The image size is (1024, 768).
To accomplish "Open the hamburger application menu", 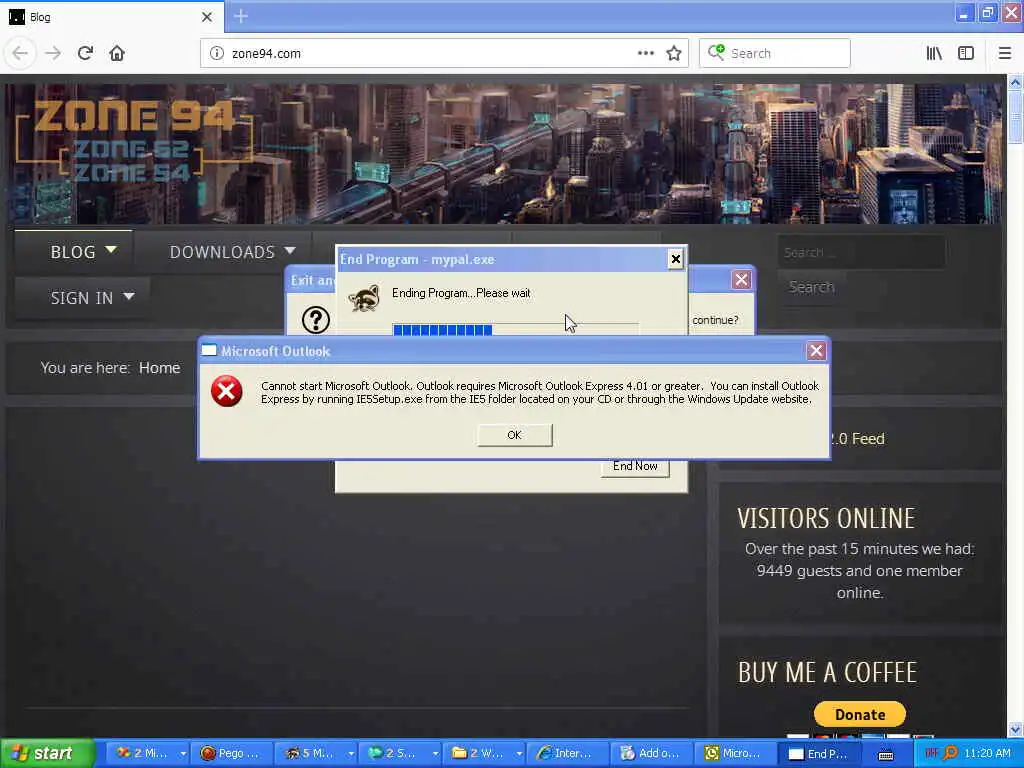I will (1004, 54).
